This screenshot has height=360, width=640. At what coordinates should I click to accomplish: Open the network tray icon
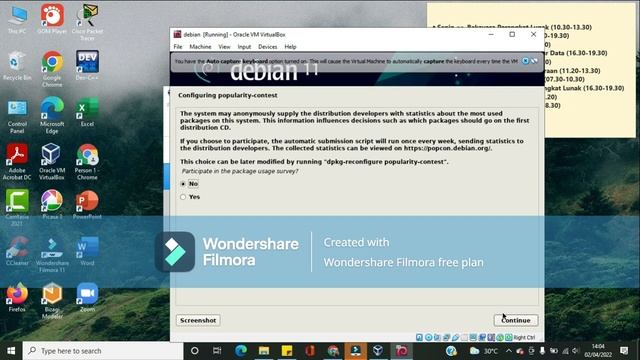tap(565, 351)
